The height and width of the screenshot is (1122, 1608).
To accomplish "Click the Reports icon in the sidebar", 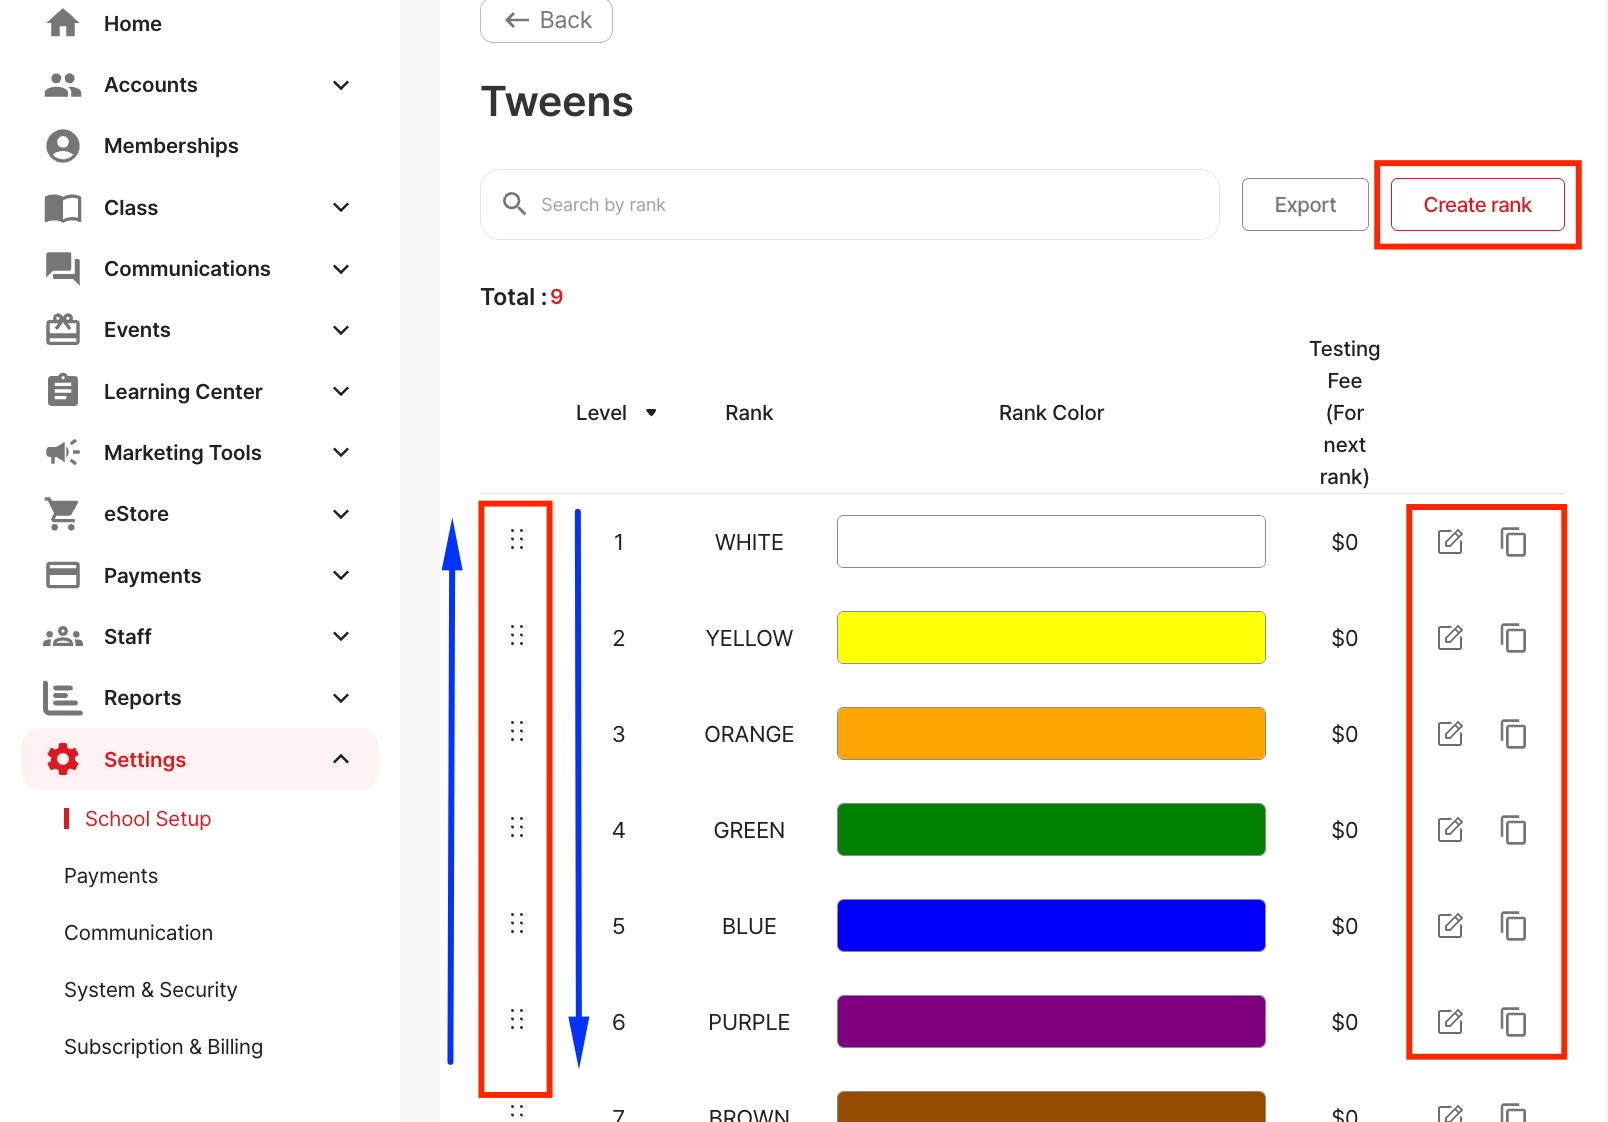I will coord(62,697).
